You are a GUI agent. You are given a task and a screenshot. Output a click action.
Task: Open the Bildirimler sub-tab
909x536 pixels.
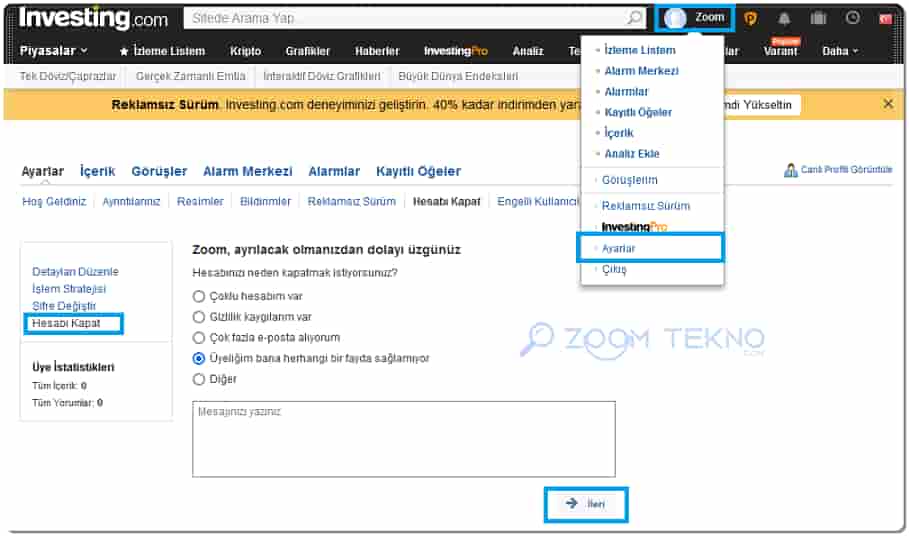[x=265, y=202]
